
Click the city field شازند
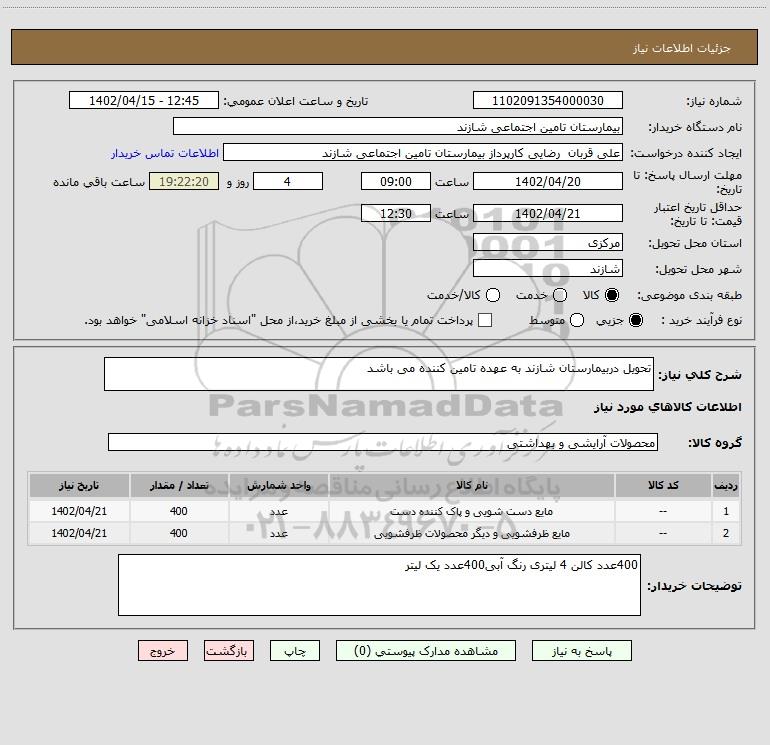tap(548, 268)
